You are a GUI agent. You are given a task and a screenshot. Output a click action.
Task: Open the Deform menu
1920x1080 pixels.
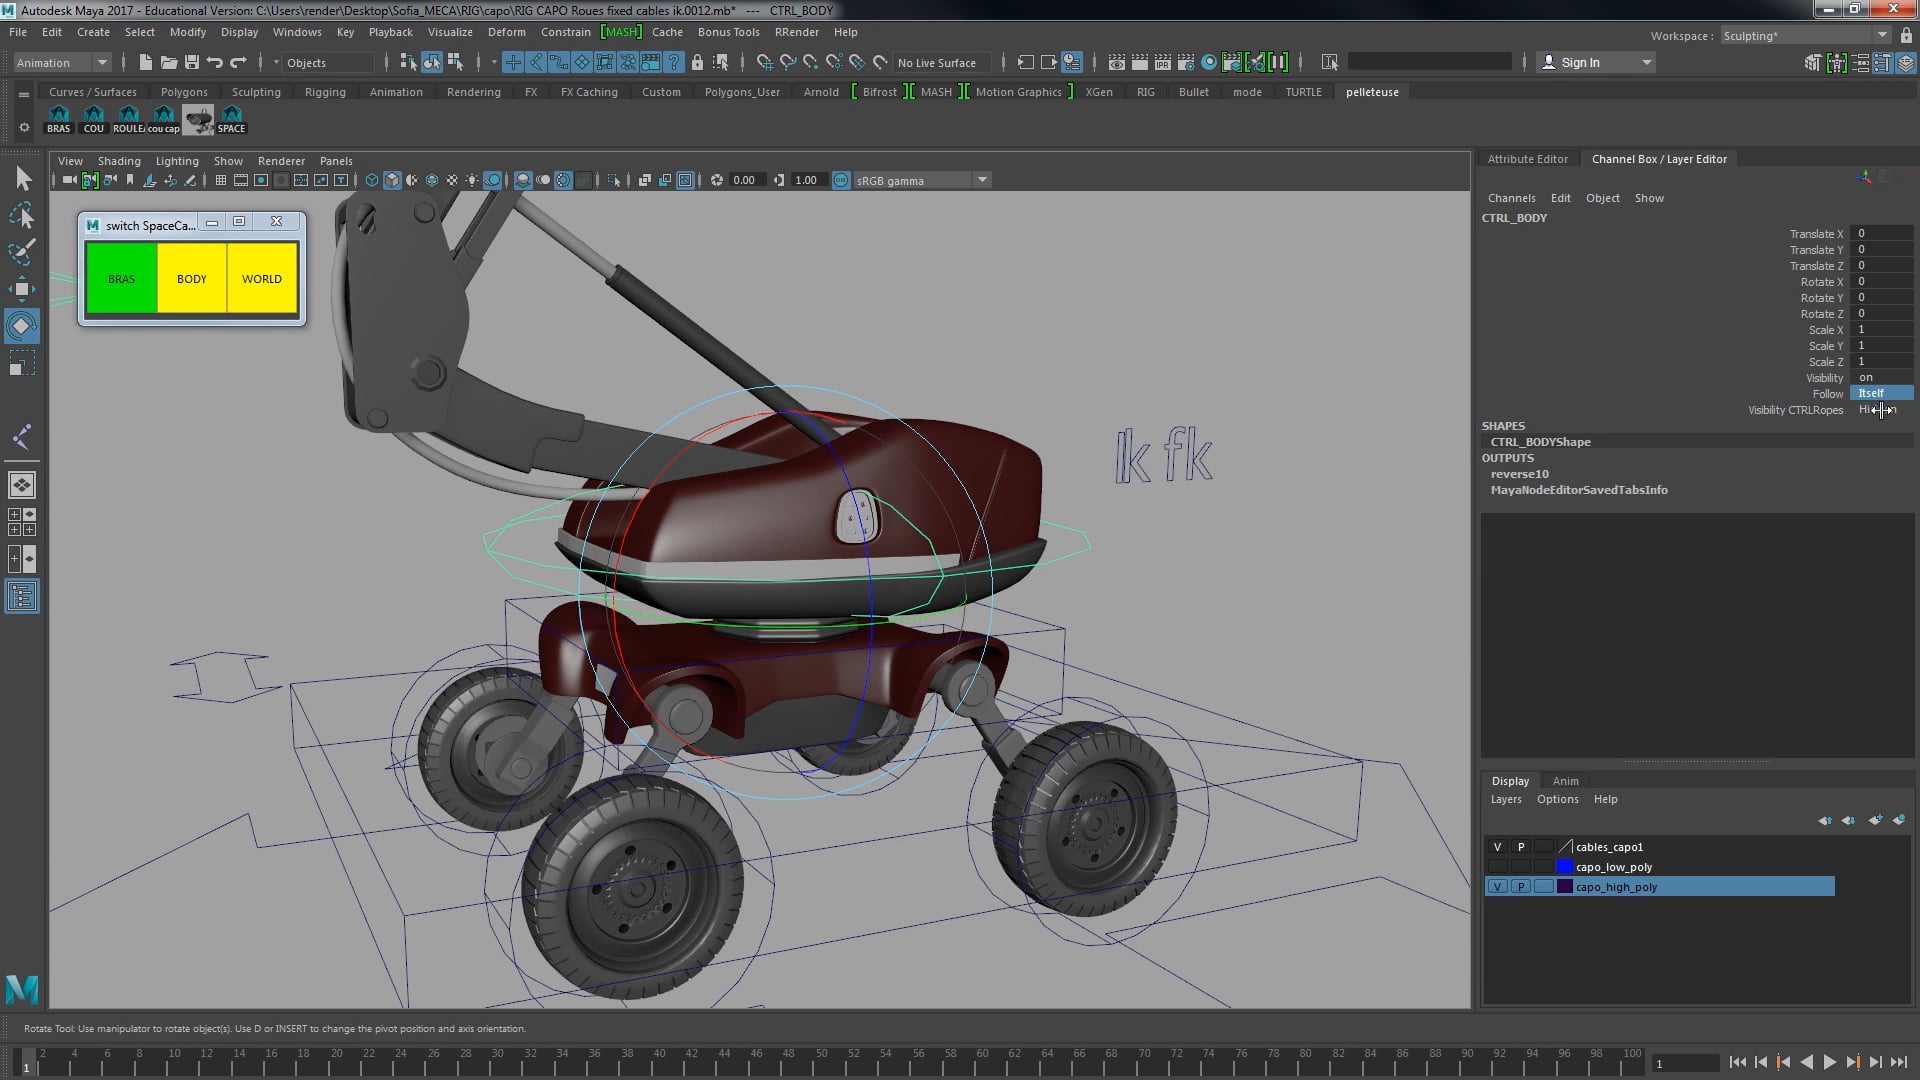point(506,32)
